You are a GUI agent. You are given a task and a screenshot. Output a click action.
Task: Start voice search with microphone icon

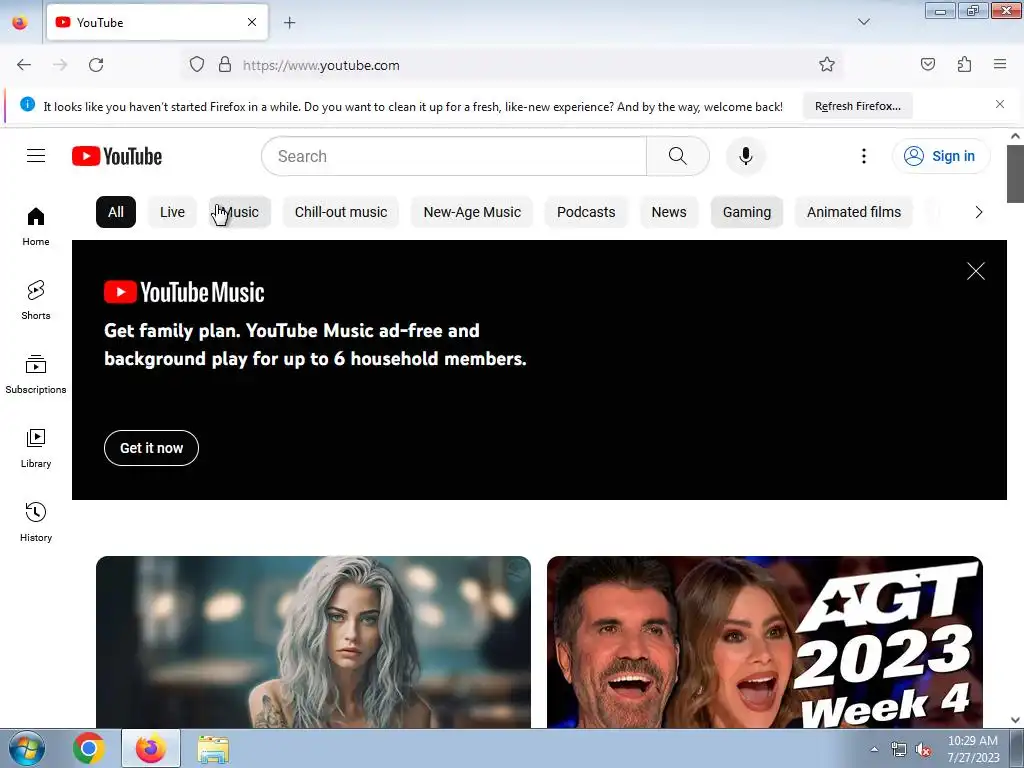(746, 156)
